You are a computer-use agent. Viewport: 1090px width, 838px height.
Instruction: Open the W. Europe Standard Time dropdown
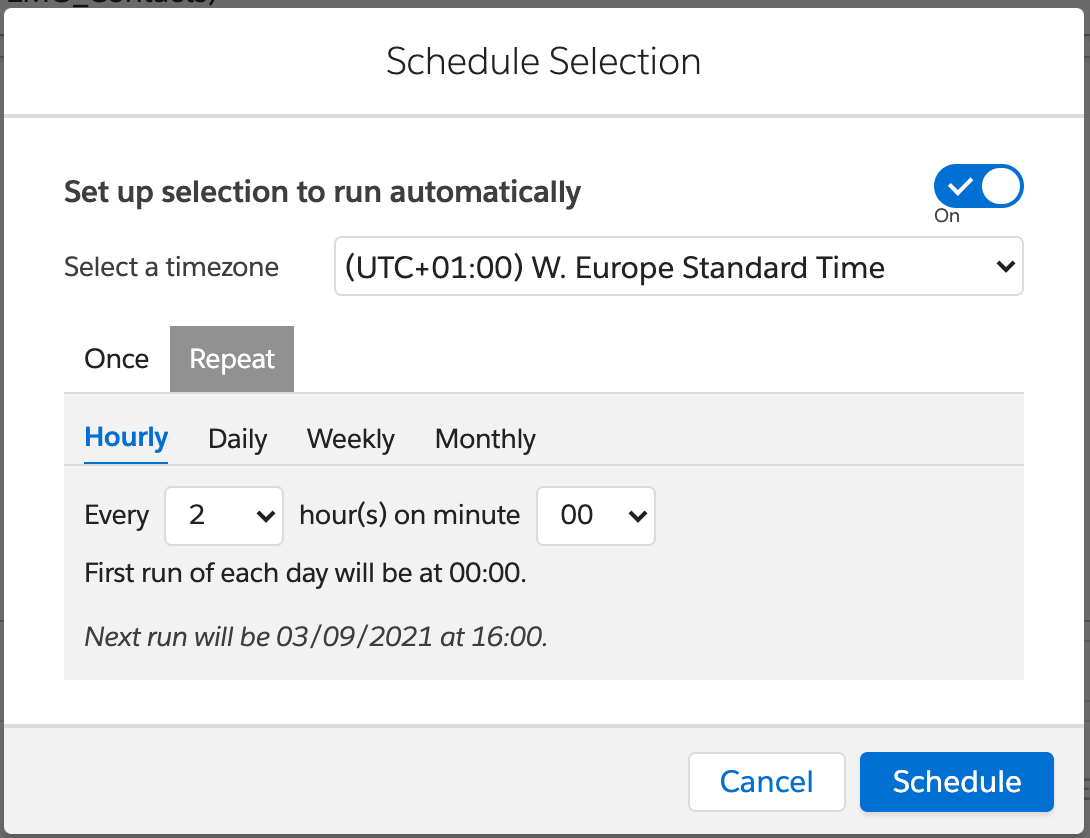678,267
